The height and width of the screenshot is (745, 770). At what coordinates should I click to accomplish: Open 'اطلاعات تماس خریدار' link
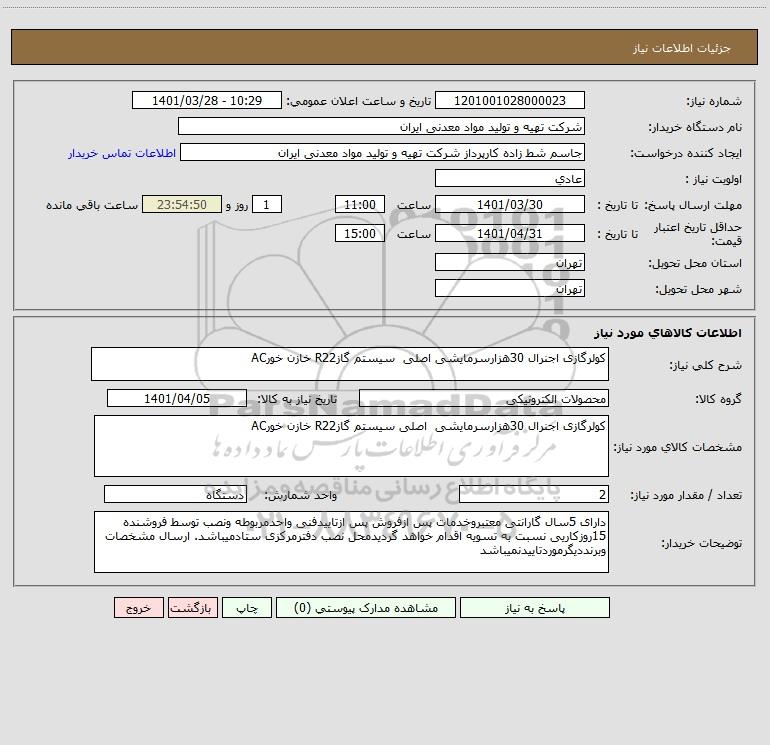(122, 153)
